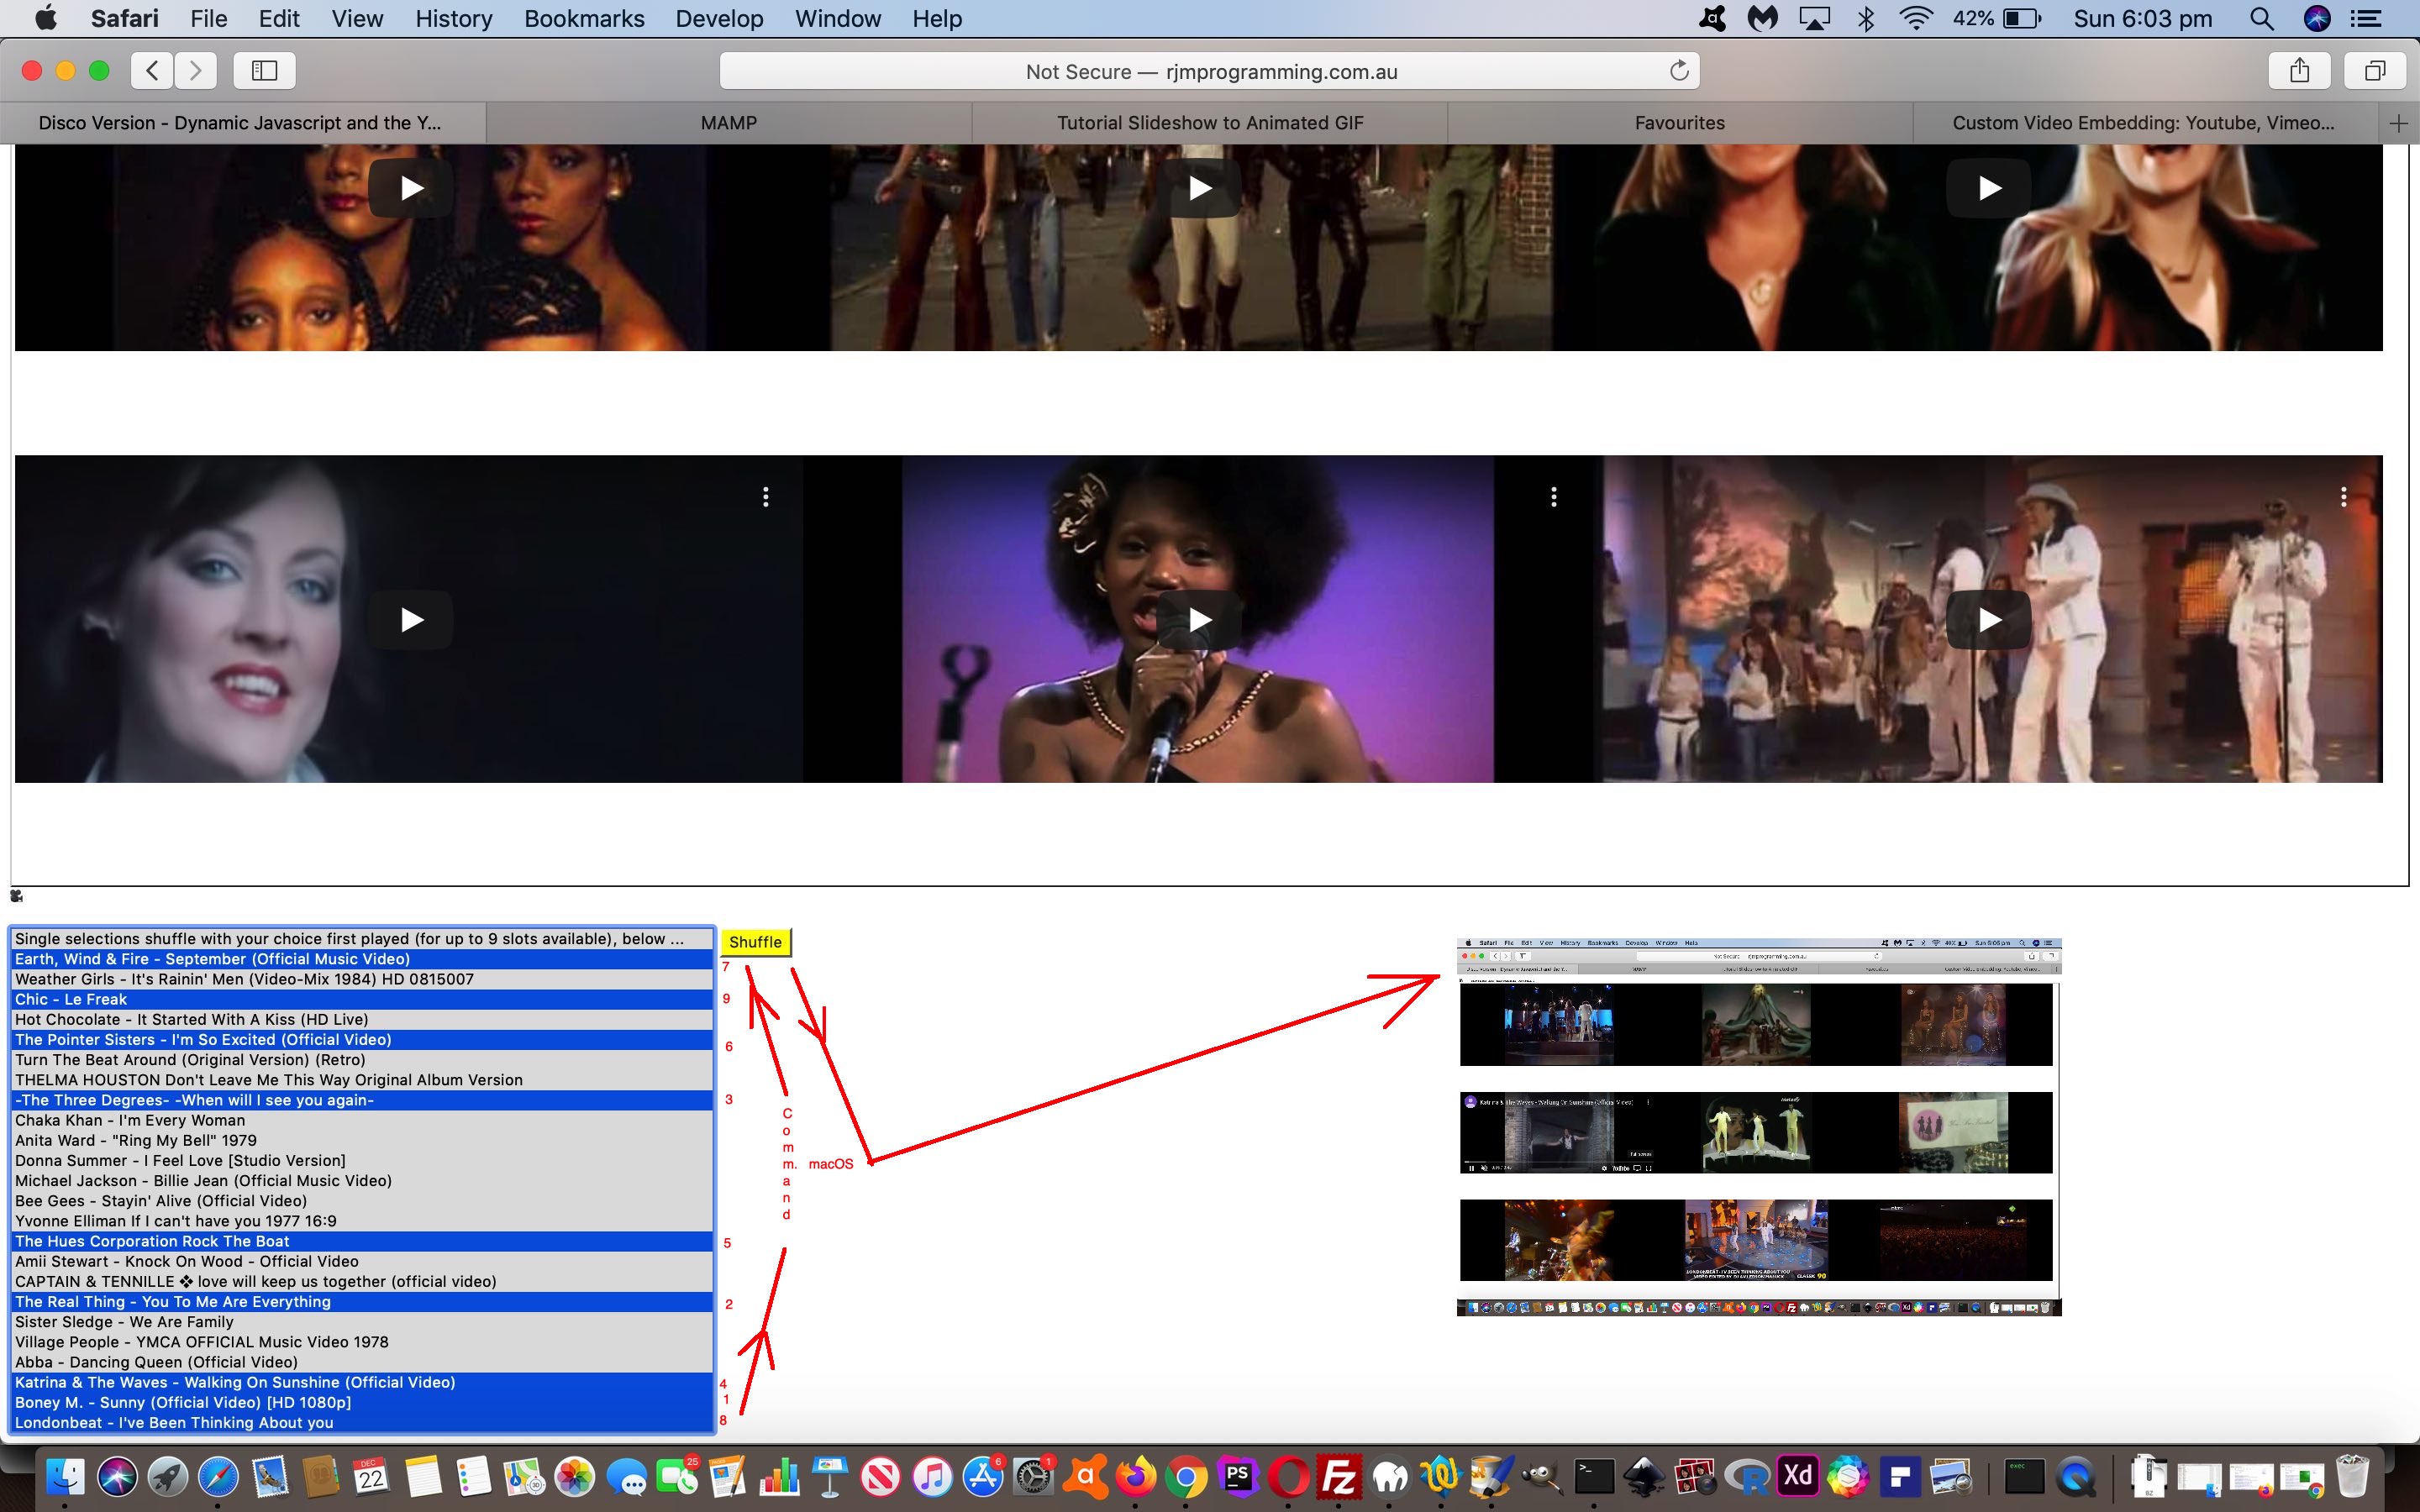
Task: Click the yellow Shuffle button
Action: tap(755, 942)
